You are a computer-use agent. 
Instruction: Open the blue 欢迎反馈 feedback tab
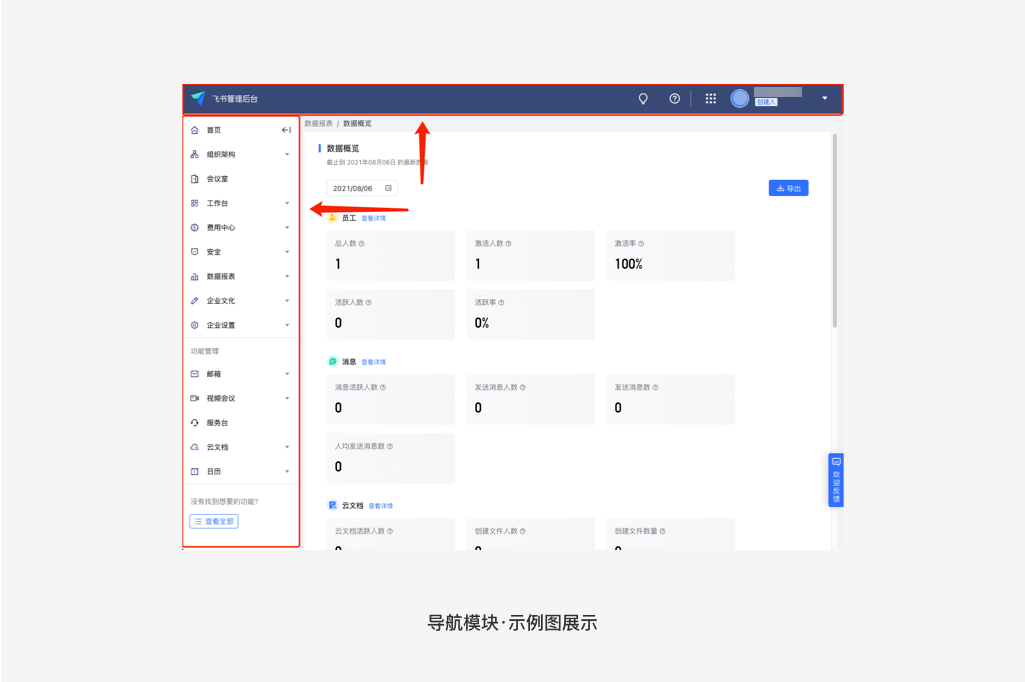836,480
